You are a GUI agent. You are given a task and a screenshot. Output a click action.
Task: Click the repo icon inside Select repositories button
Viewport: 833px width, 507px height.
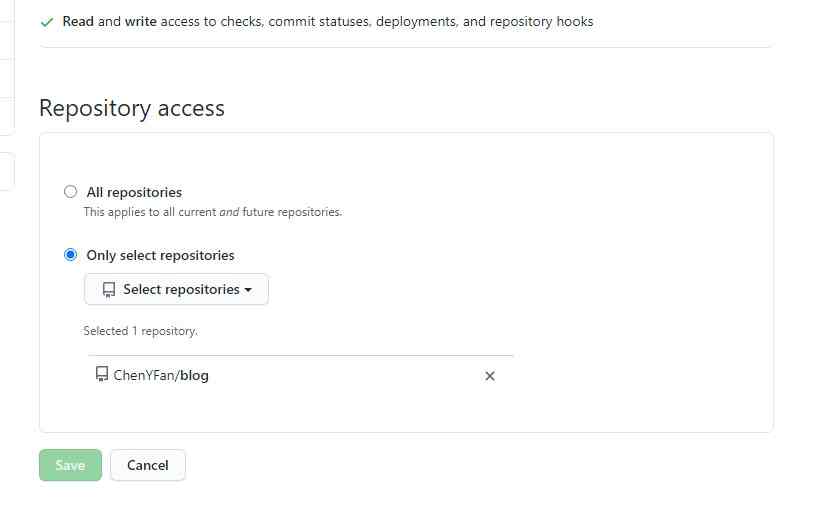tap(108, 290)
